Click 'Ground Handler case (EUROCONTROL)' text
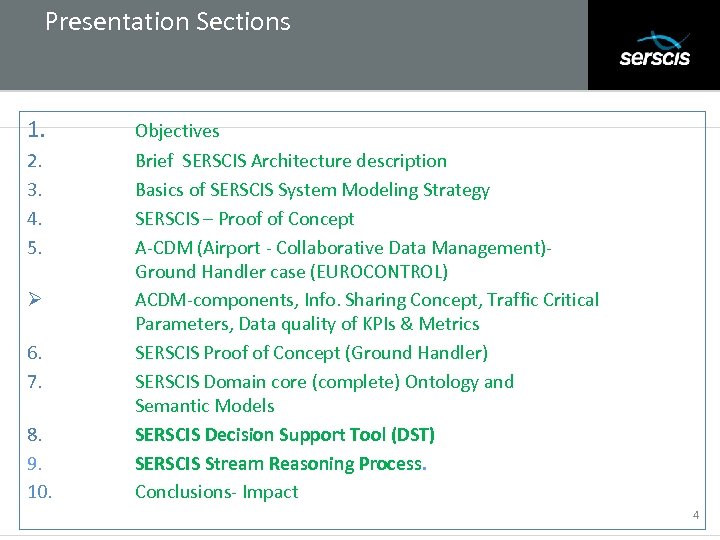The image size is (720, 540). [291, 272]
